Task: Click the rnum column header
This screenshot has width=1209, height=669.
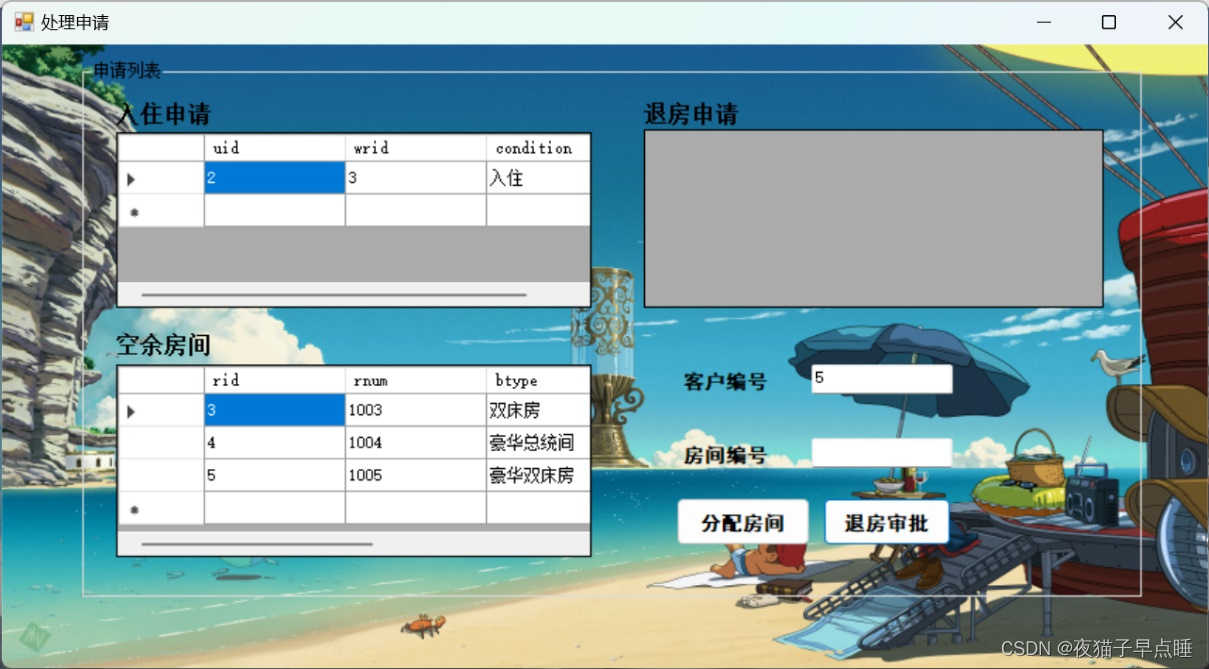Action: tap(416, 380)
